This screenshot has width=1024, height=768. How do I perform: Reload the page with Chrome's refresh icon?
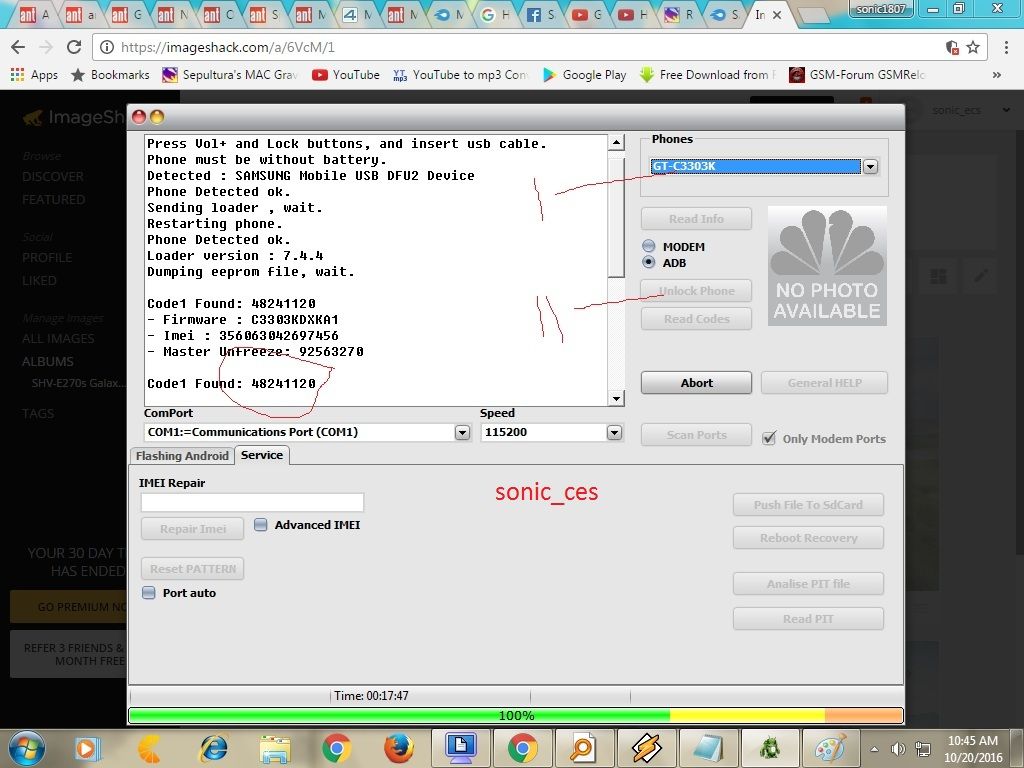(73, 47)
